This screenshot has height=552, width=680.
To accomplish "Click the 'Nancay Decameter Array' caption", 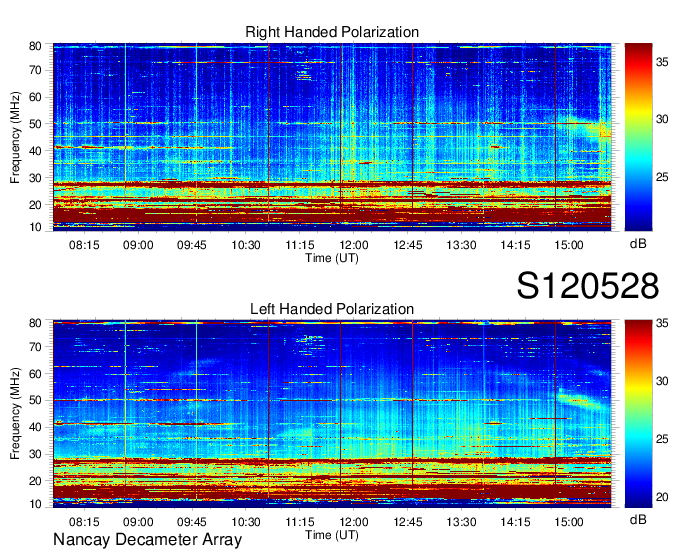I will (147, 540).
